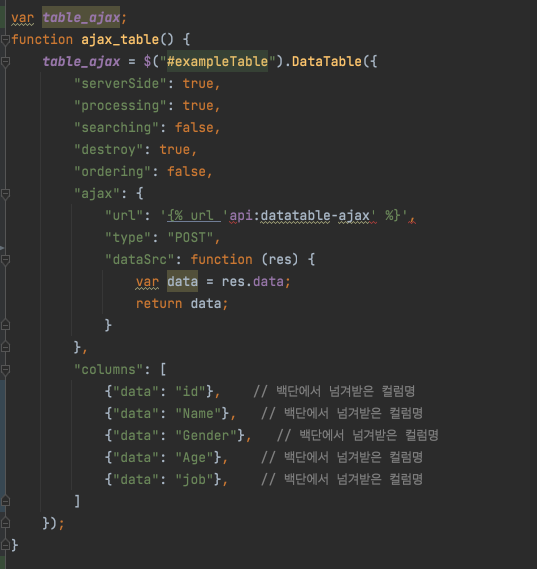
Task: Click fold-end marker of dataSrc closing brace
Action: [5, 325]
